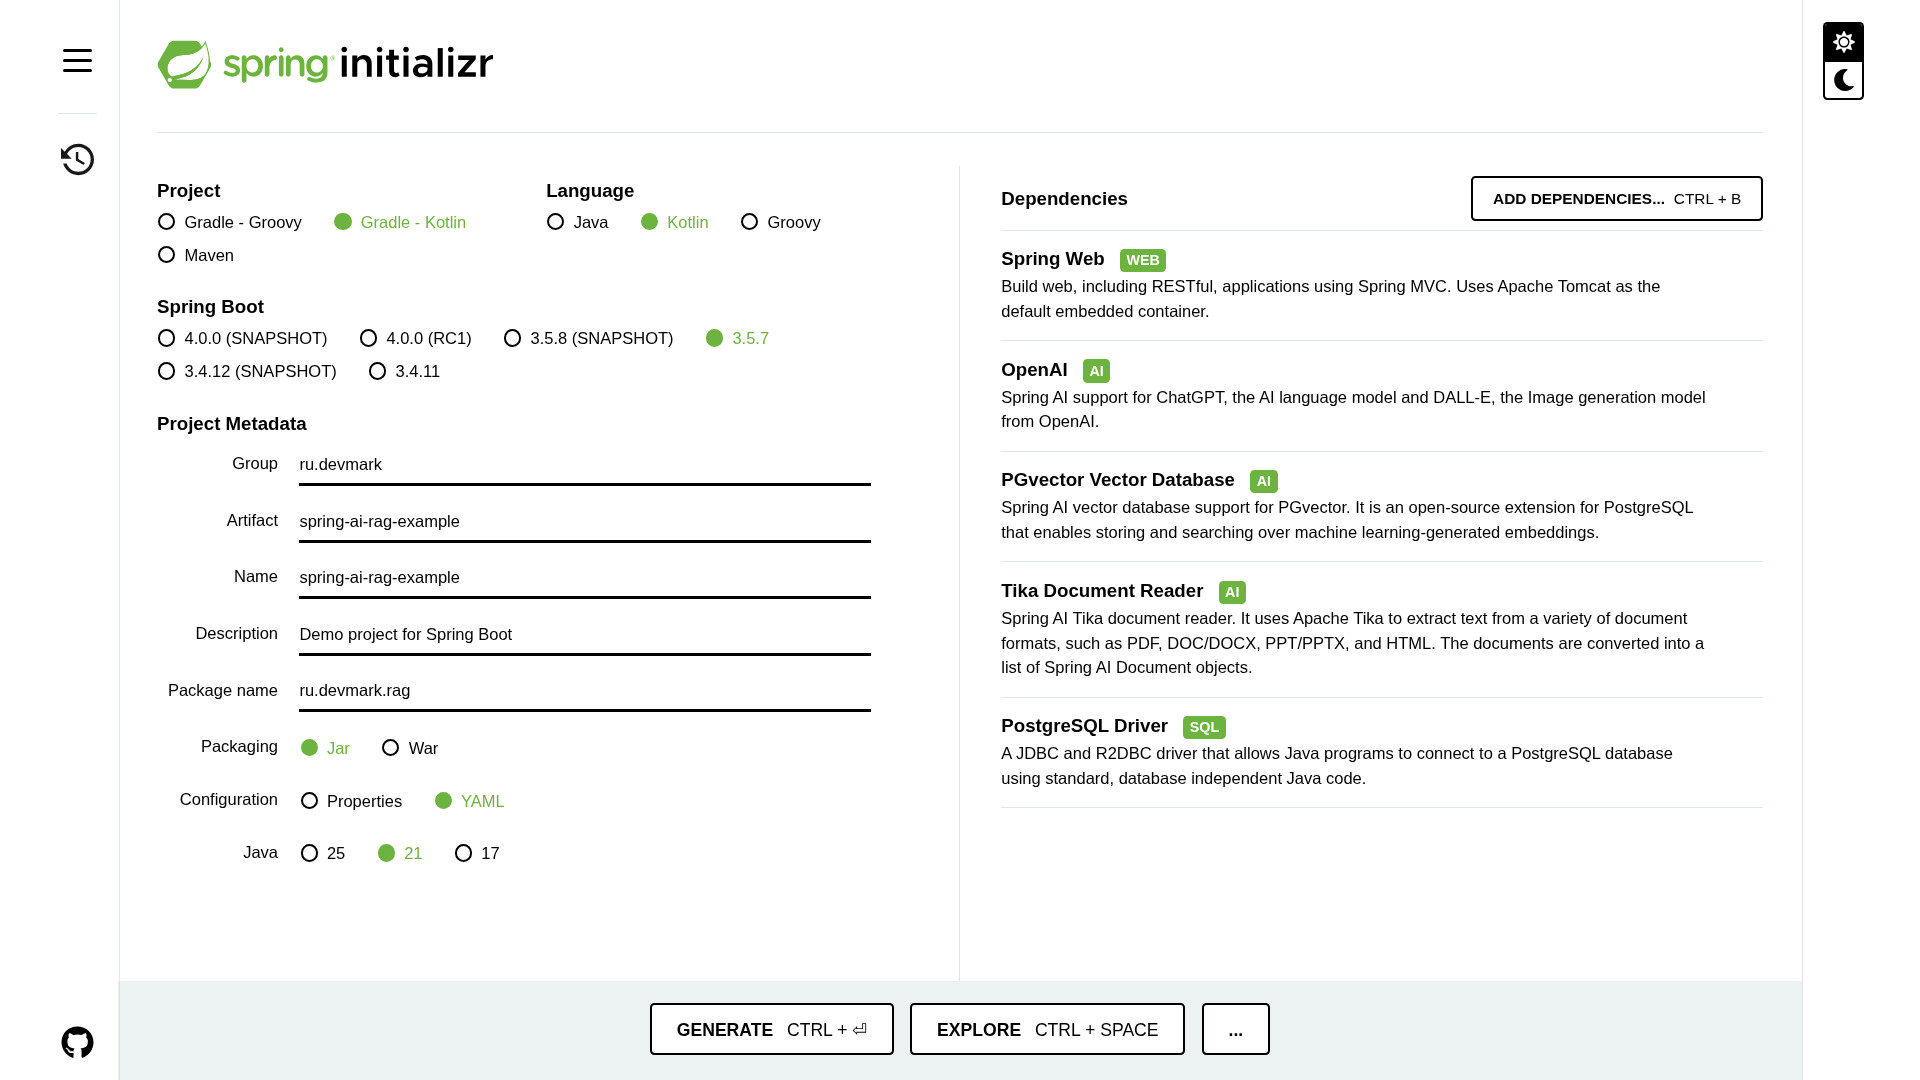Expand the more options ellipsis button
The image size is (1920, 1080).
click(1235, 1029)
